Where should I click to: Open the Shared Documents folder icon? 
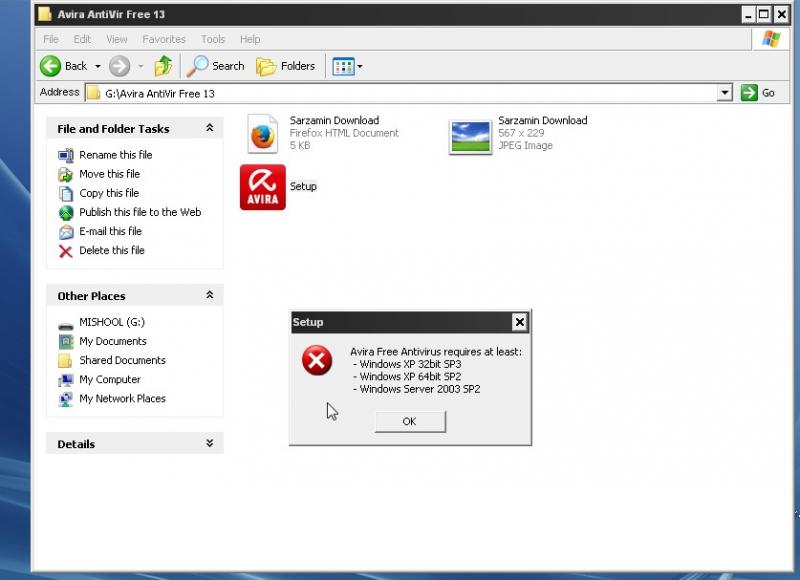tap(65, 361)
